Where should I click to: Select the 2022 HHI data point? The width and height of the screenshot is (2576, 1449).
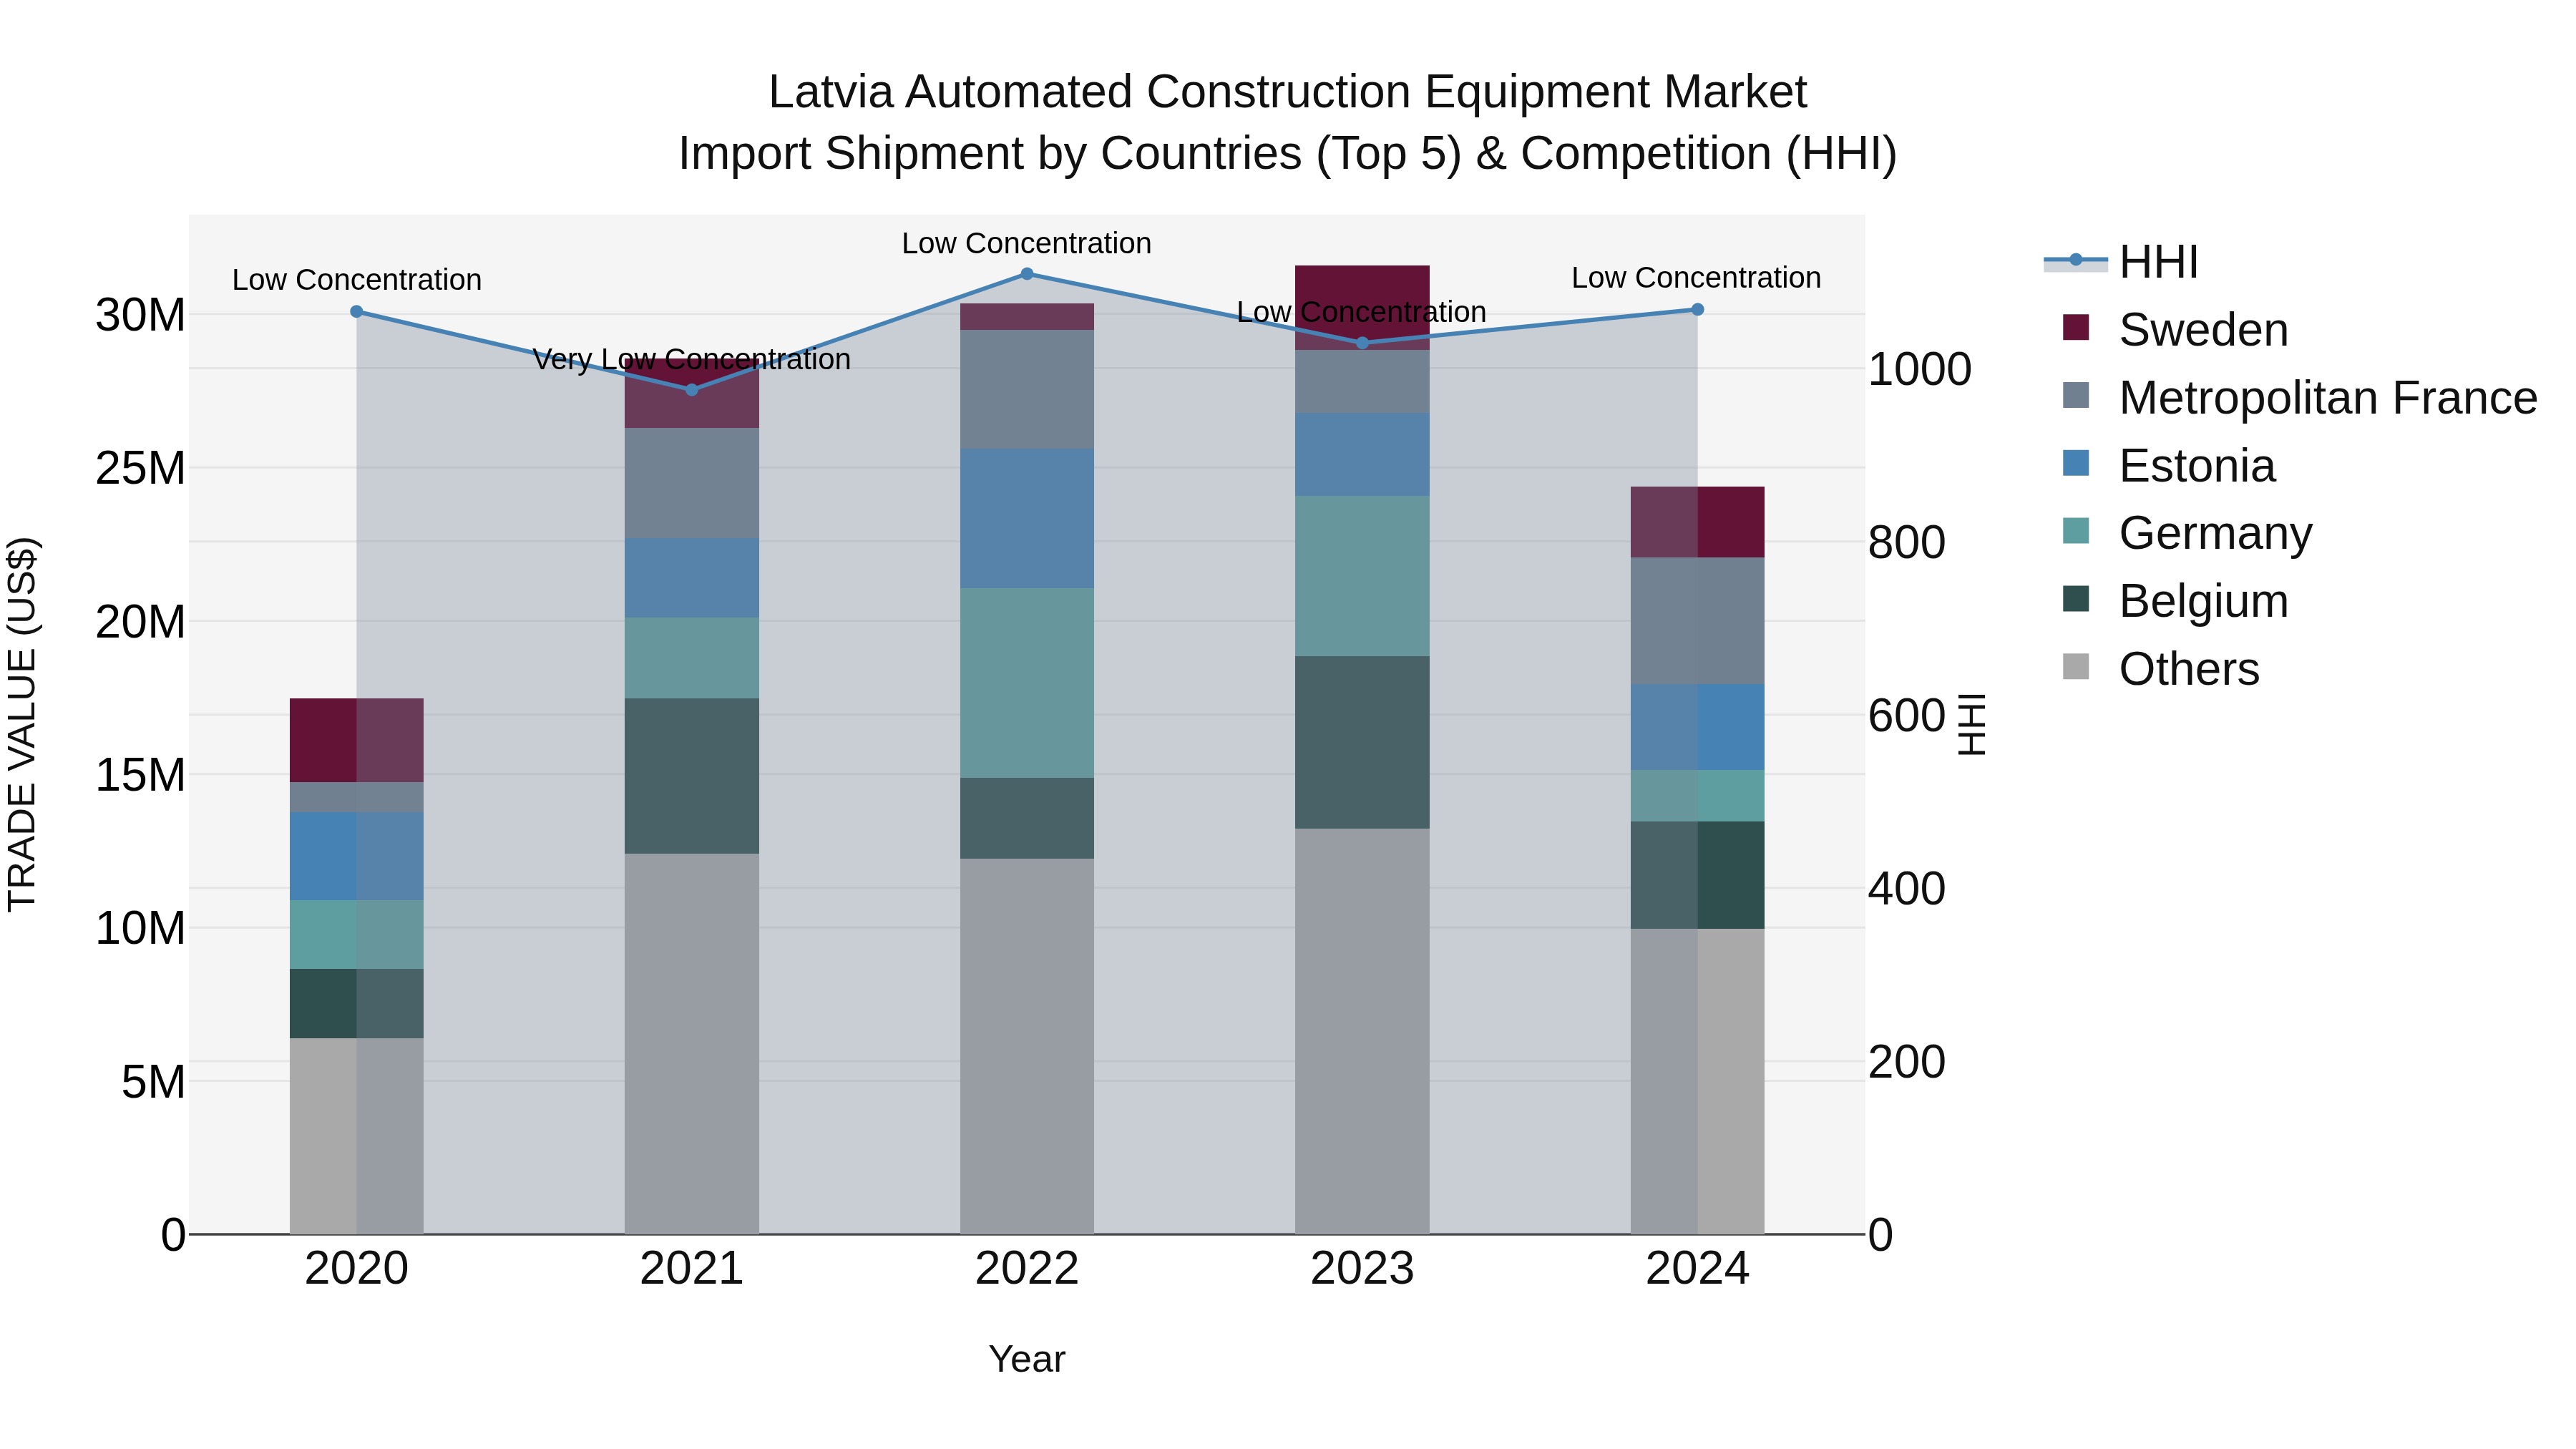tap(1027, 274)
